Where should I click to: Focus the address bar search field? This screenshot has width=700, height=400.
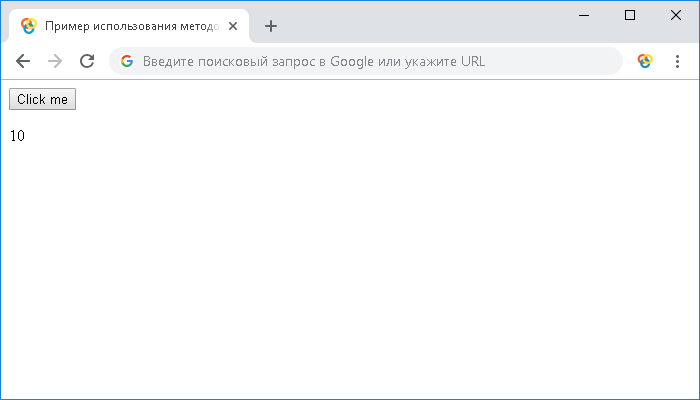click(380, 61)
